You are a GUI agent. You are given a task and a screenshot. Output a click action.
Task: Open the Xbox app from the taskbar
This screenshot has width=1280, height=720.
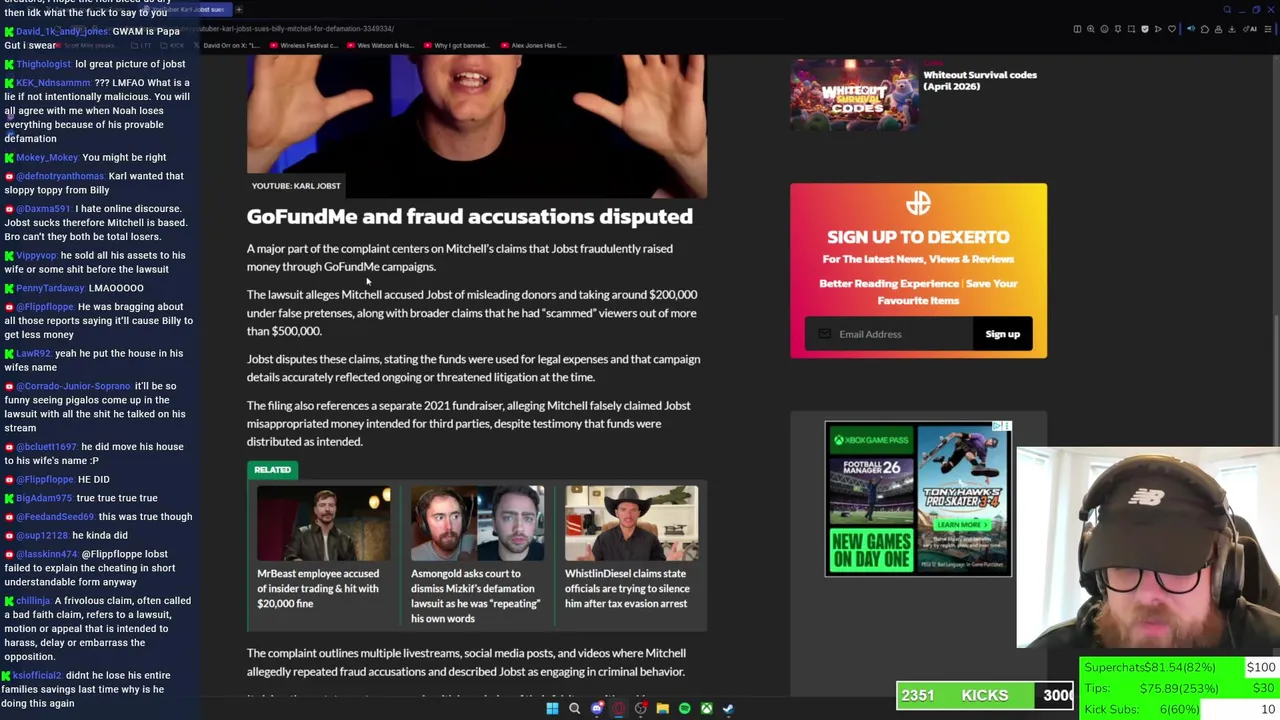coord(706,708)
